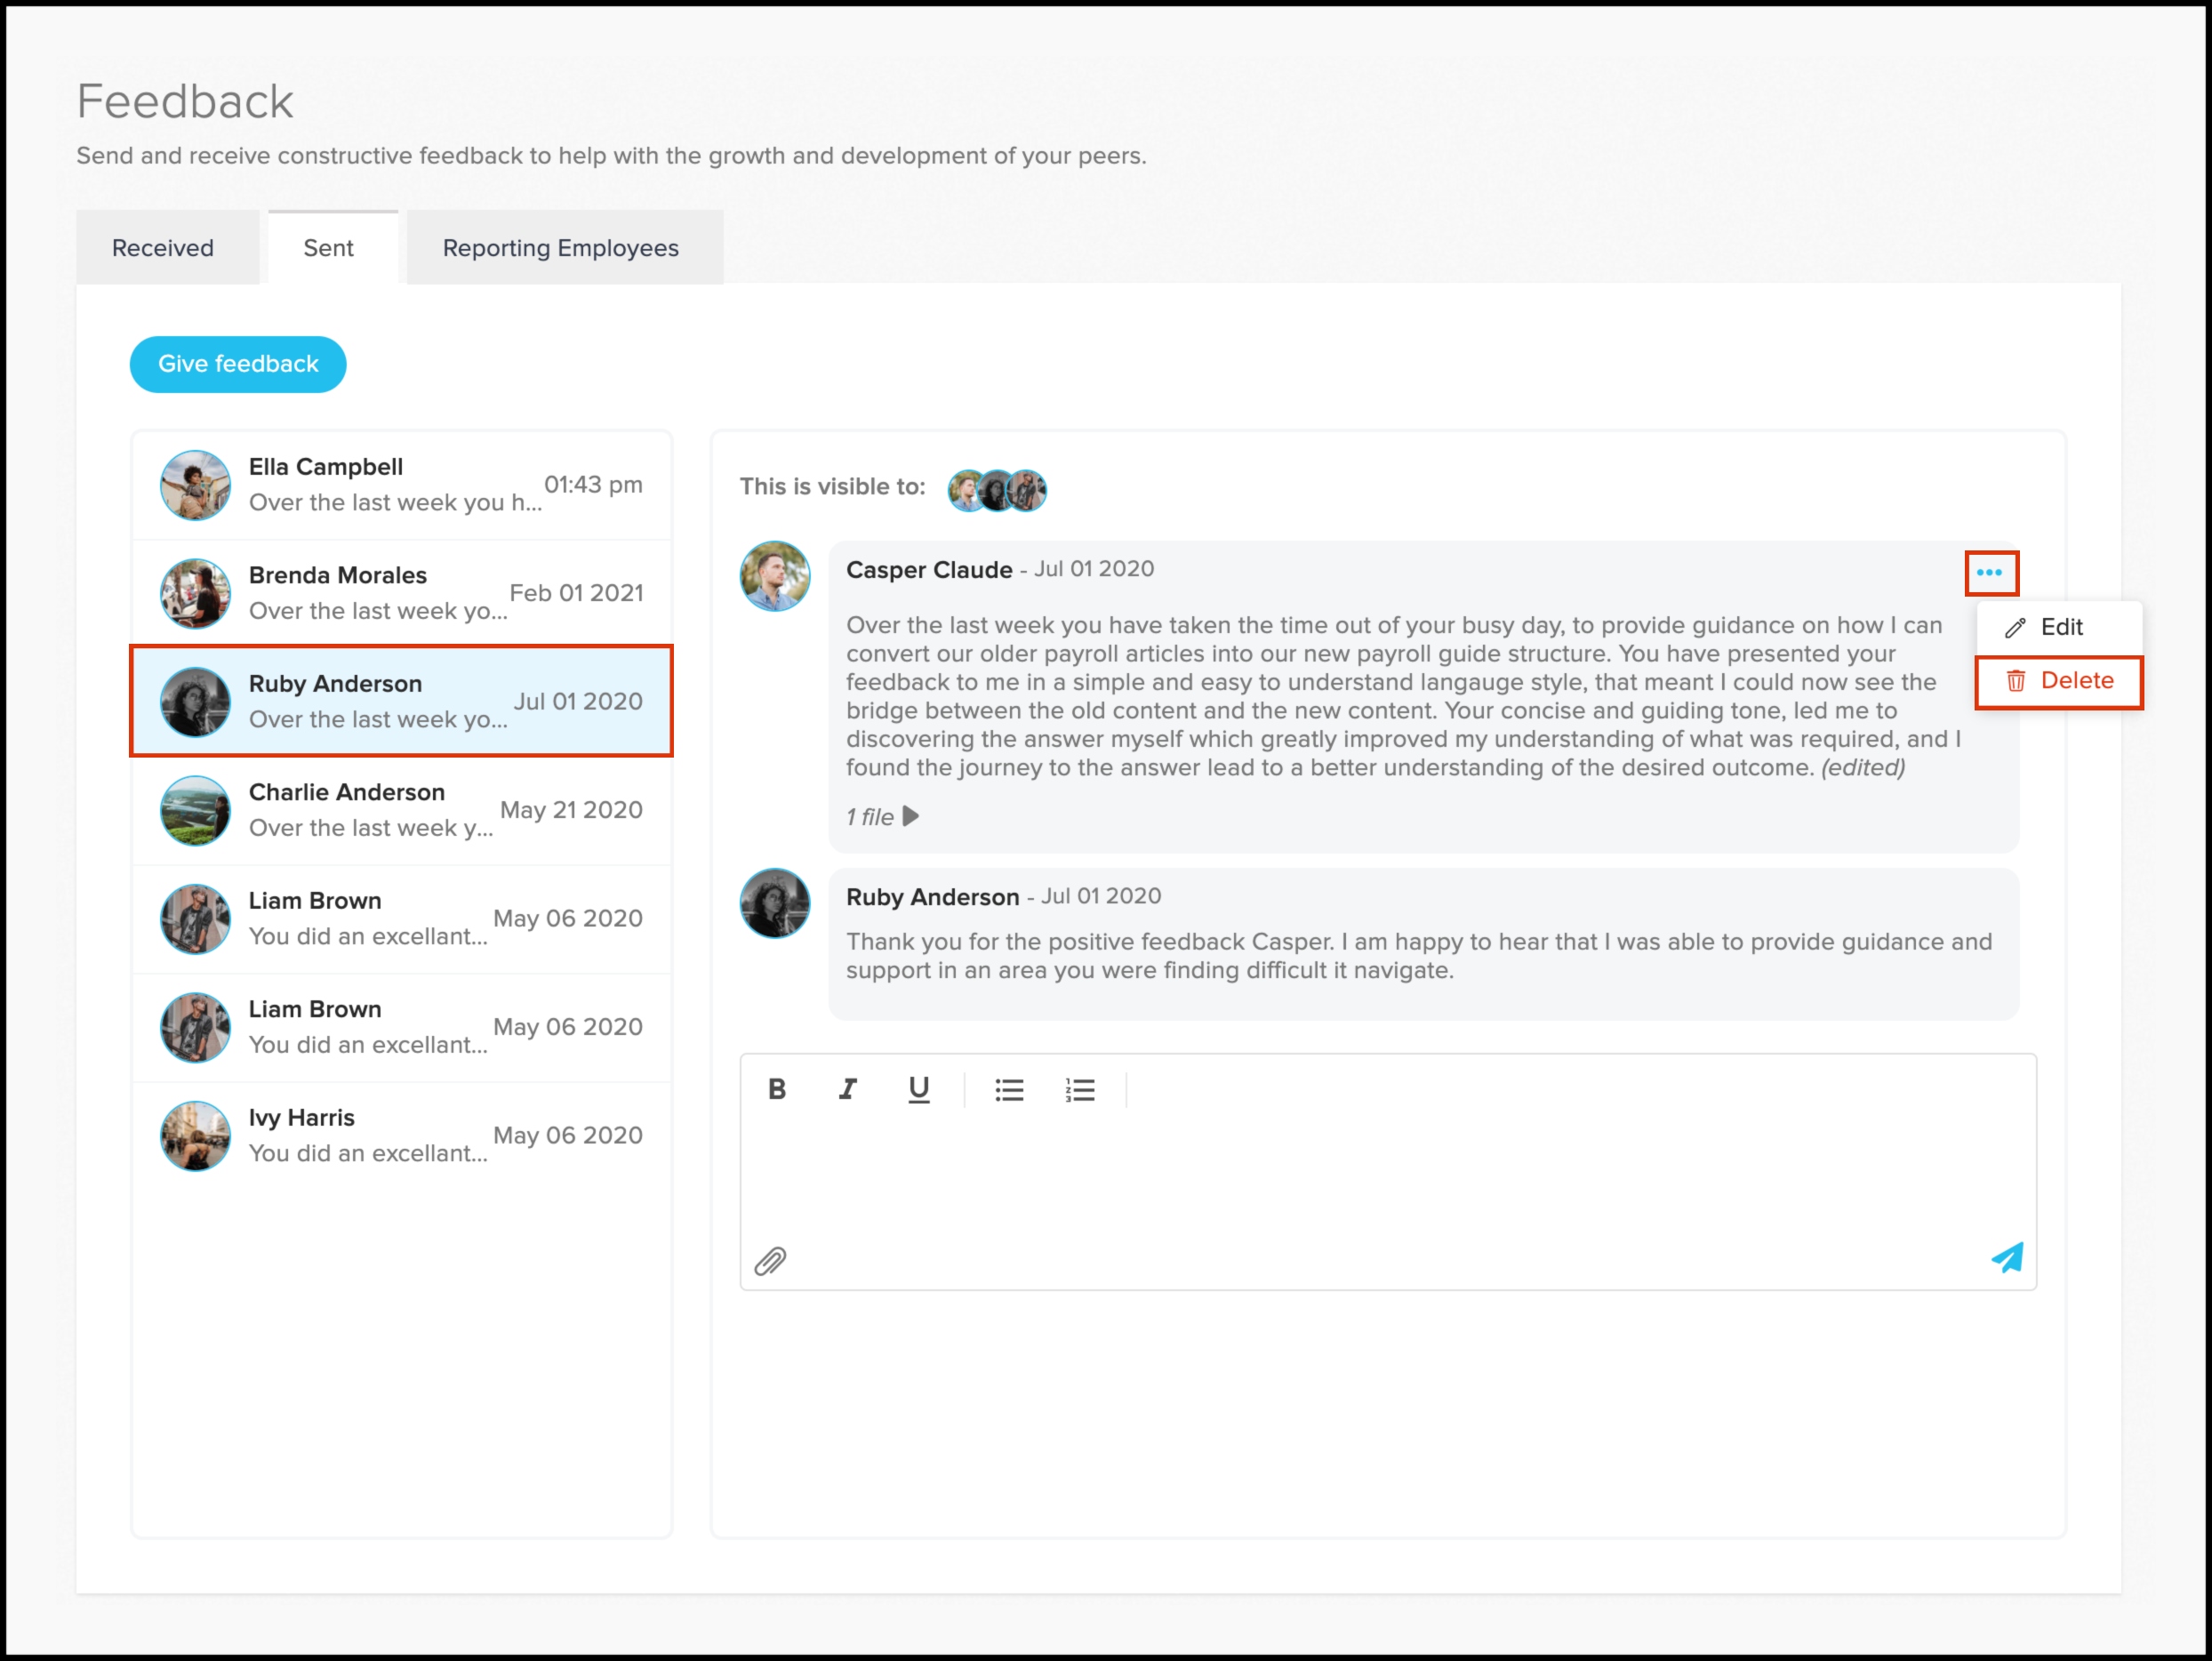This screenshot has height=1661, width=2212.
Task: Choose Edit from the message menu
Action: point(2058,627)
